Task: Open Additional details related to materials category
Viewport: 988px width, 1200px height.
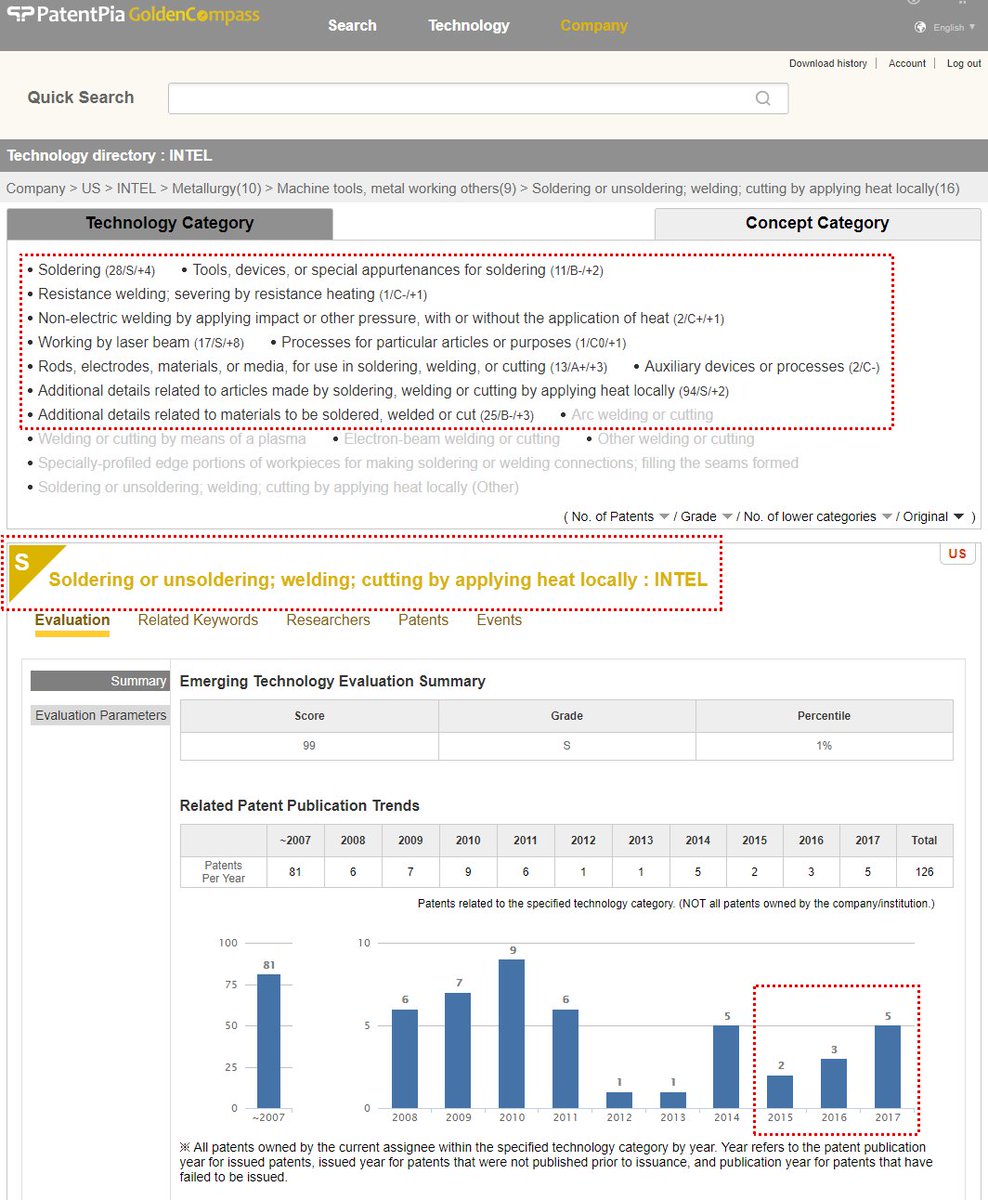Action: pos(286,414)
